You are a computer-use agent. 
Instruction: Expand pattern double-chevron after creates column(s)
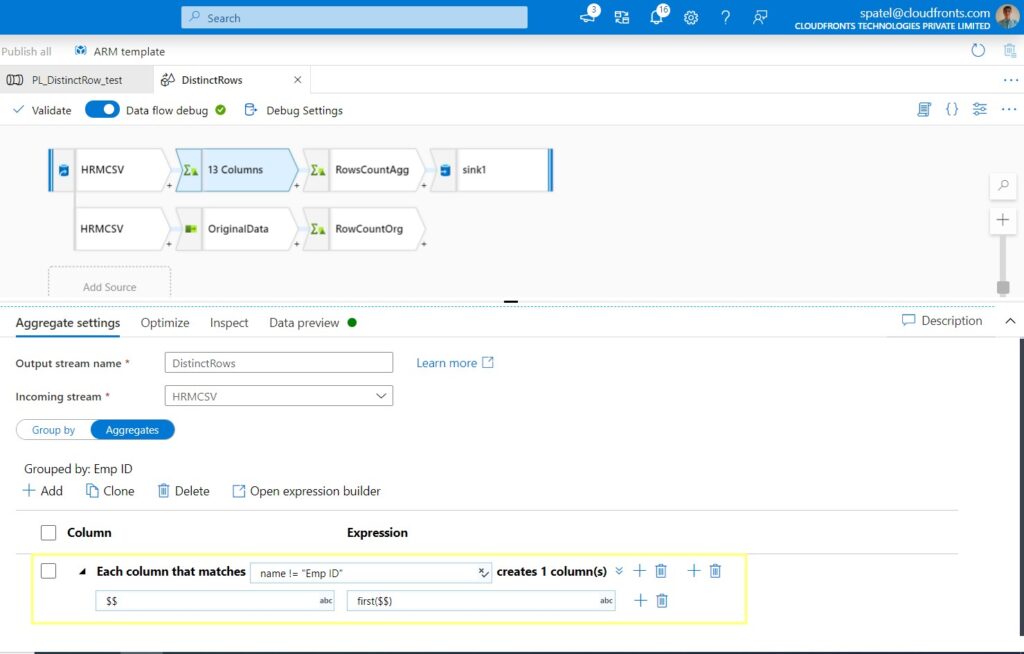619,571
